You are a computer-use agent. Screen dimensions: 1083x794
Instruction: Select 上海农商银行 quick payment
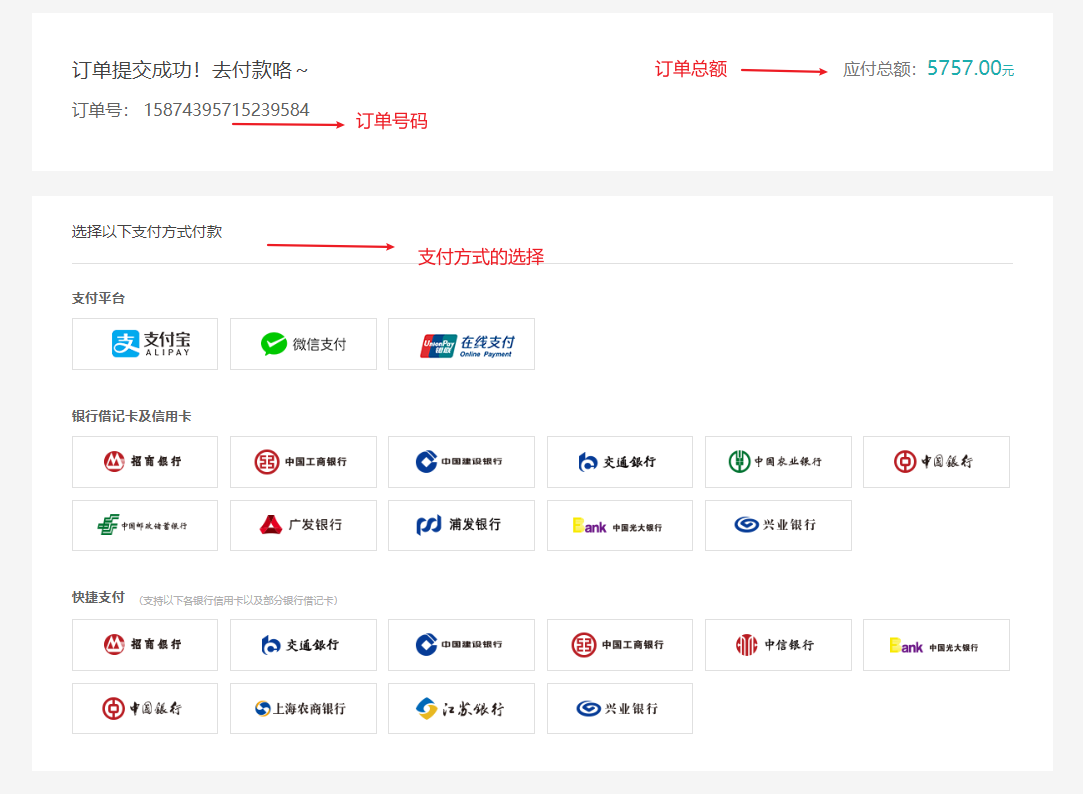303,708
